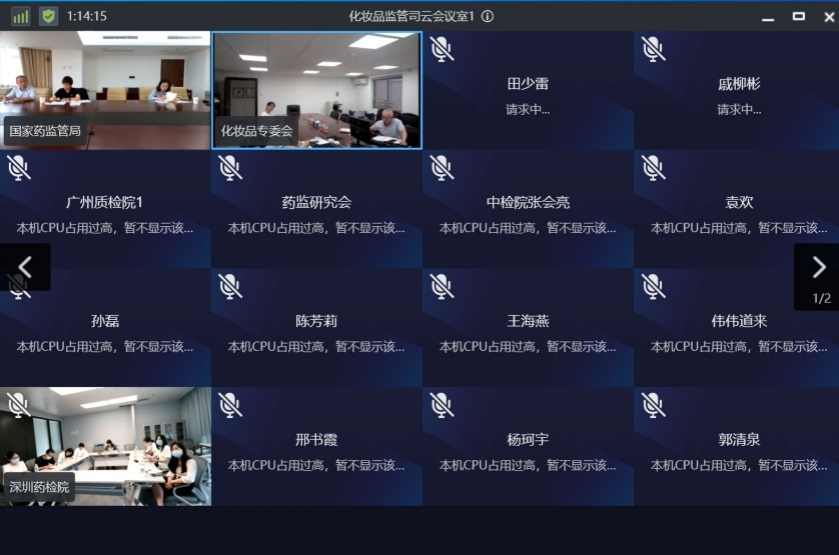Viewport: 839px width, 555px height.
Task: Click the green security shield icon
Action: 48,16
